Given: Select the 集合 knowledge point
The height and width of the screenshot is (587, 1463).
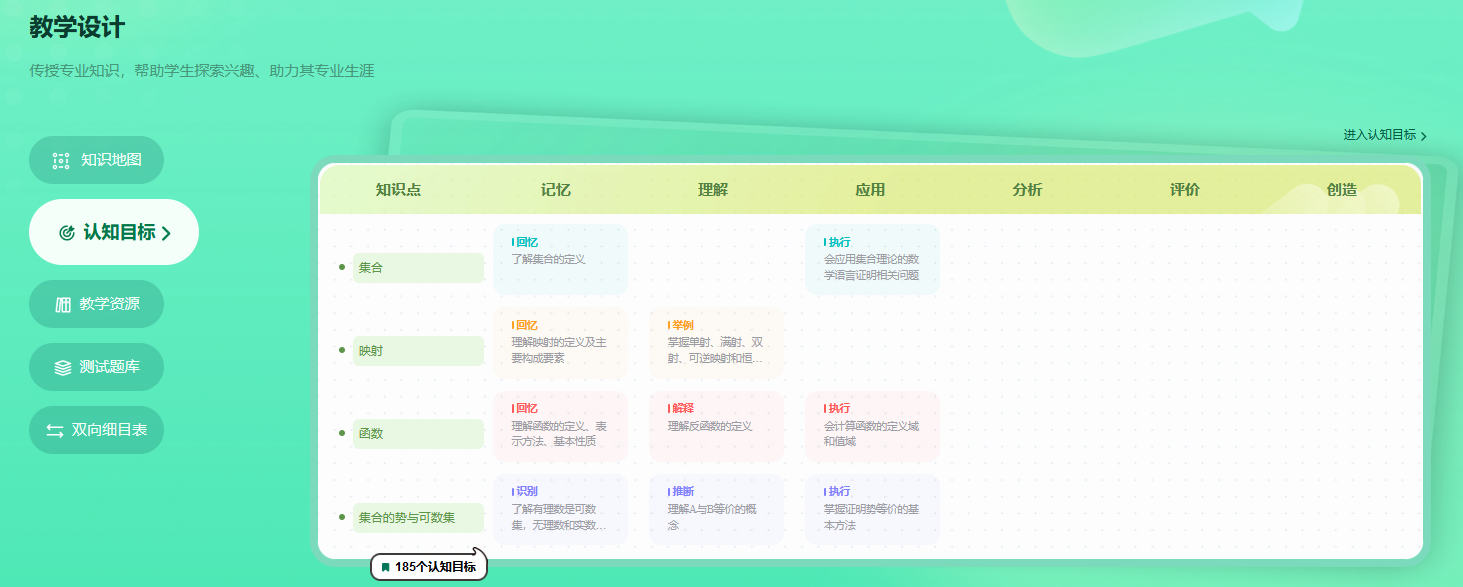Looking at the screenshot, I should pos(417,268).
